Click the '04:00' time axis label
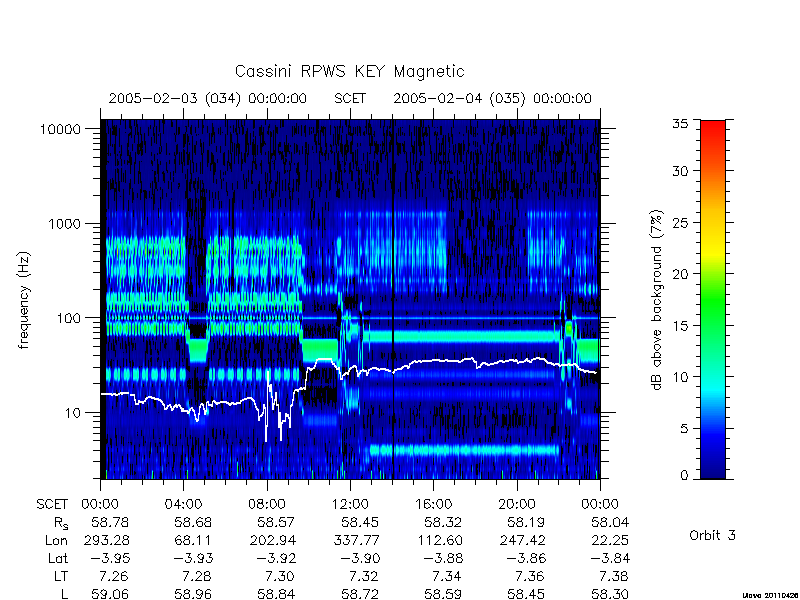The image size is (800, 600). [x=183, y=504]
